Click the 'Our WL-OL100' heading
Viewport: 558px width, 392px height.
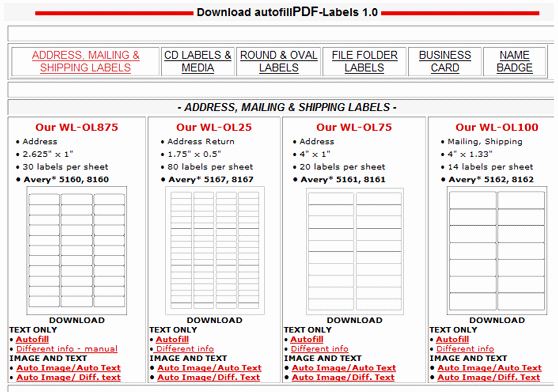(x=497, y=127)
